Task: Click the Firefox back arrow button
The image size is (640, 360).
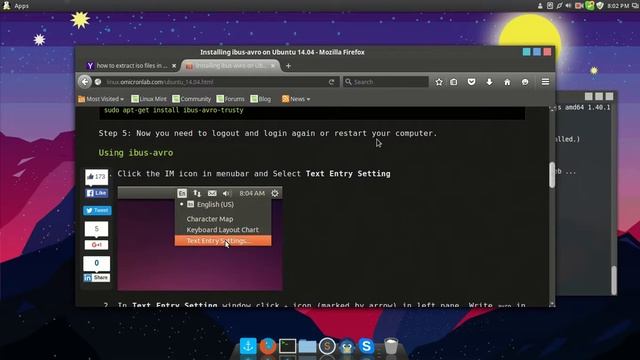Action: pyautogui.click(x=84, y=82)
